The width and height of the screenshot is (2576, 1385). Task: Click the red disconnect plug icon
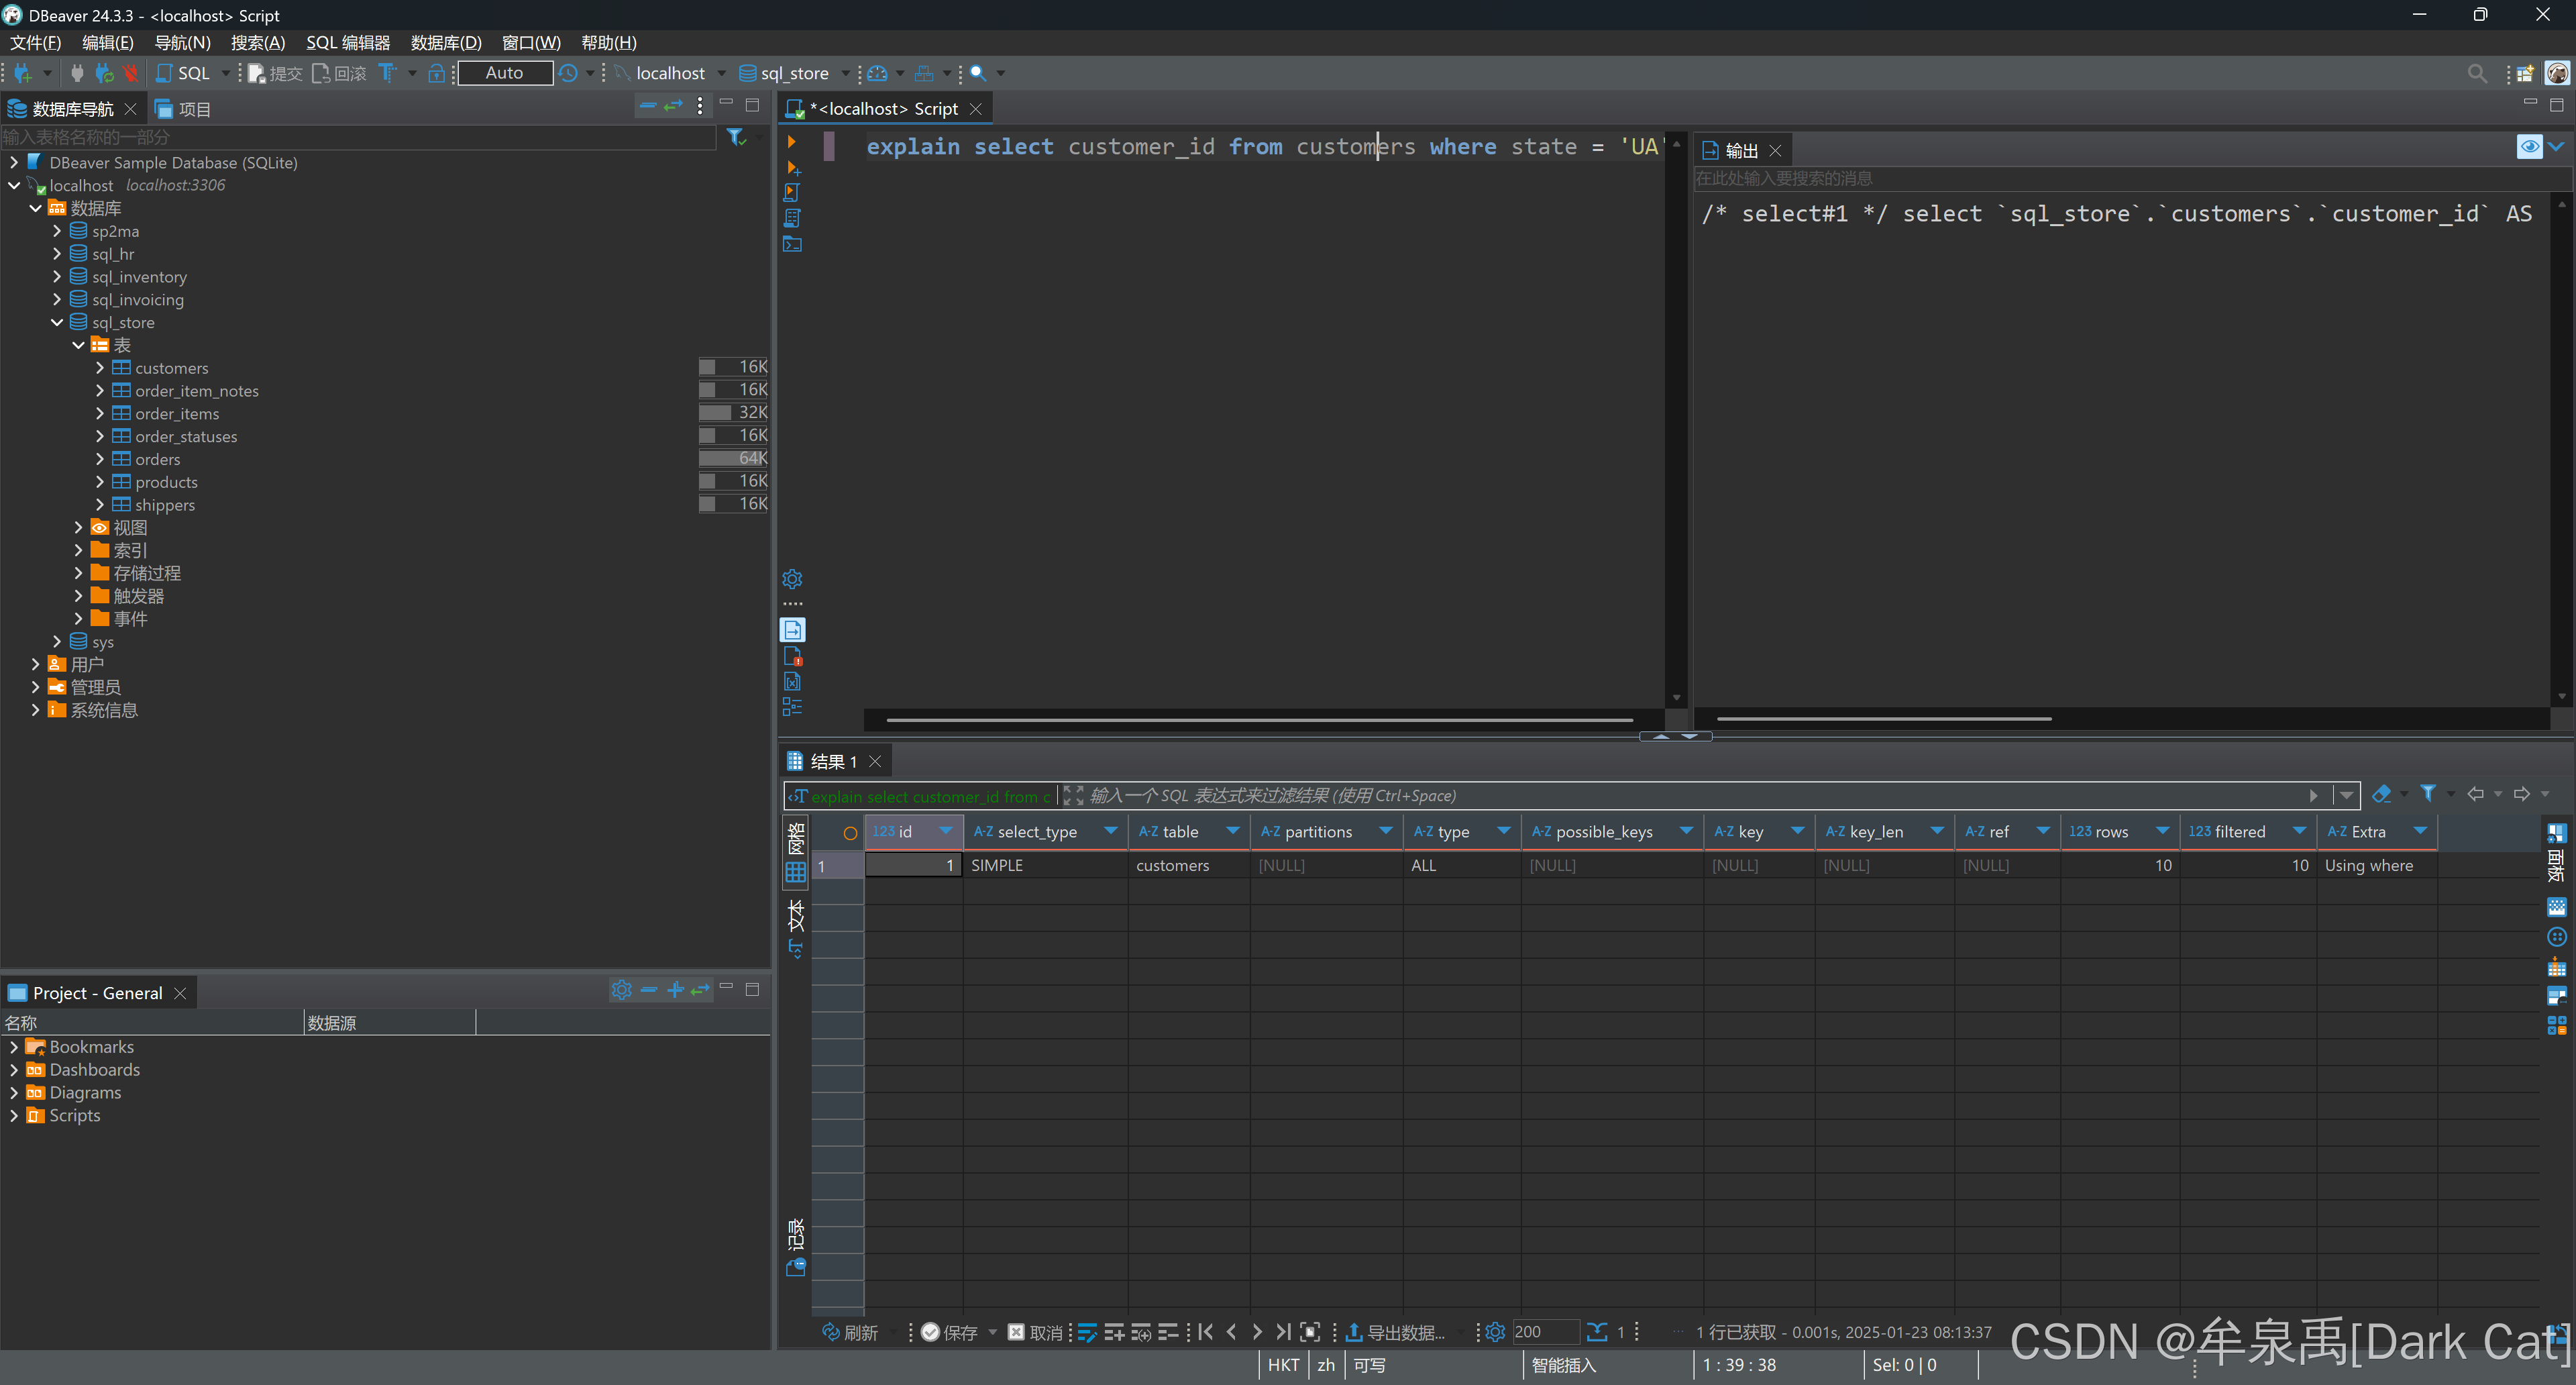pos(130,73)
